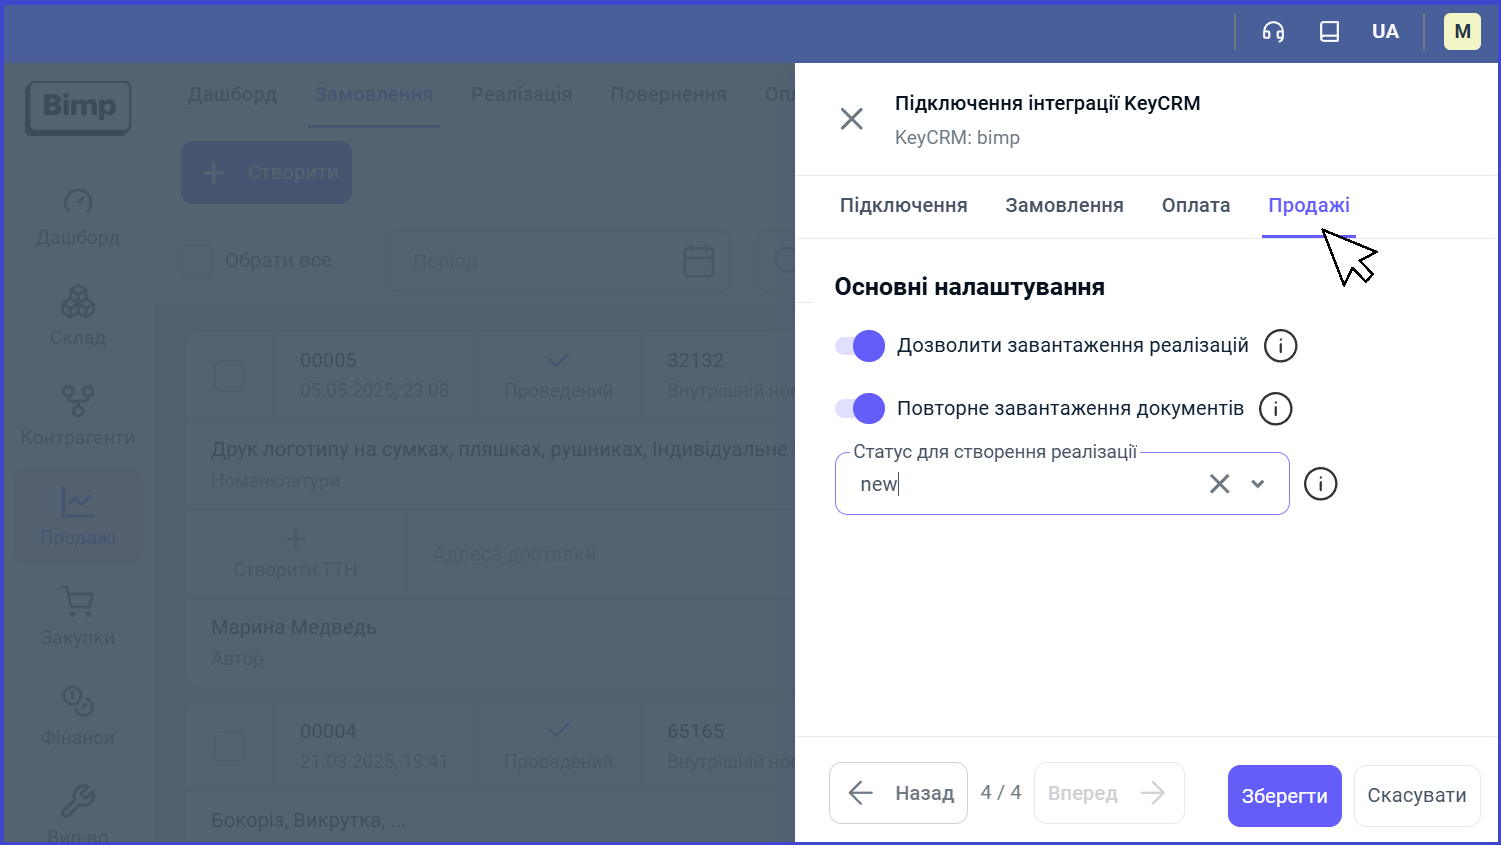Click internal number 32132
Viewport: 1501px width, 845px height.
point(695,360)
